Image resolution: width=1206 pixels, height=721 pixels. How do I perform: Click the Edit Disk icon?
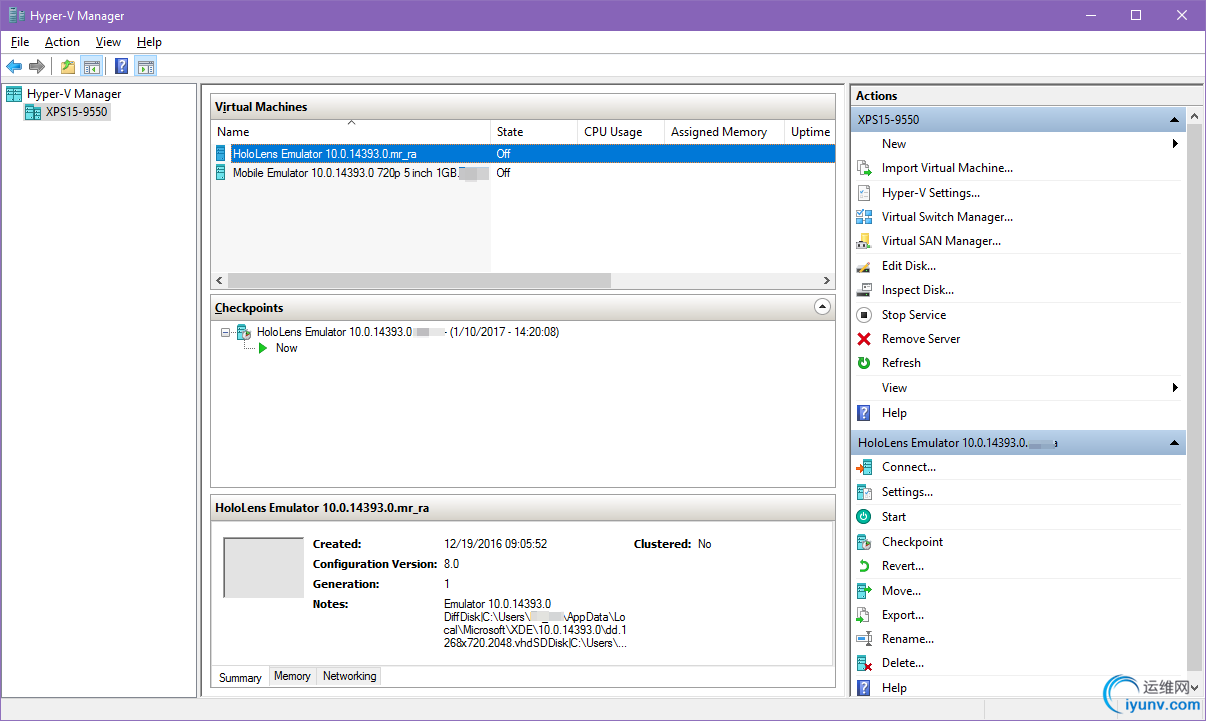point(864,266)
